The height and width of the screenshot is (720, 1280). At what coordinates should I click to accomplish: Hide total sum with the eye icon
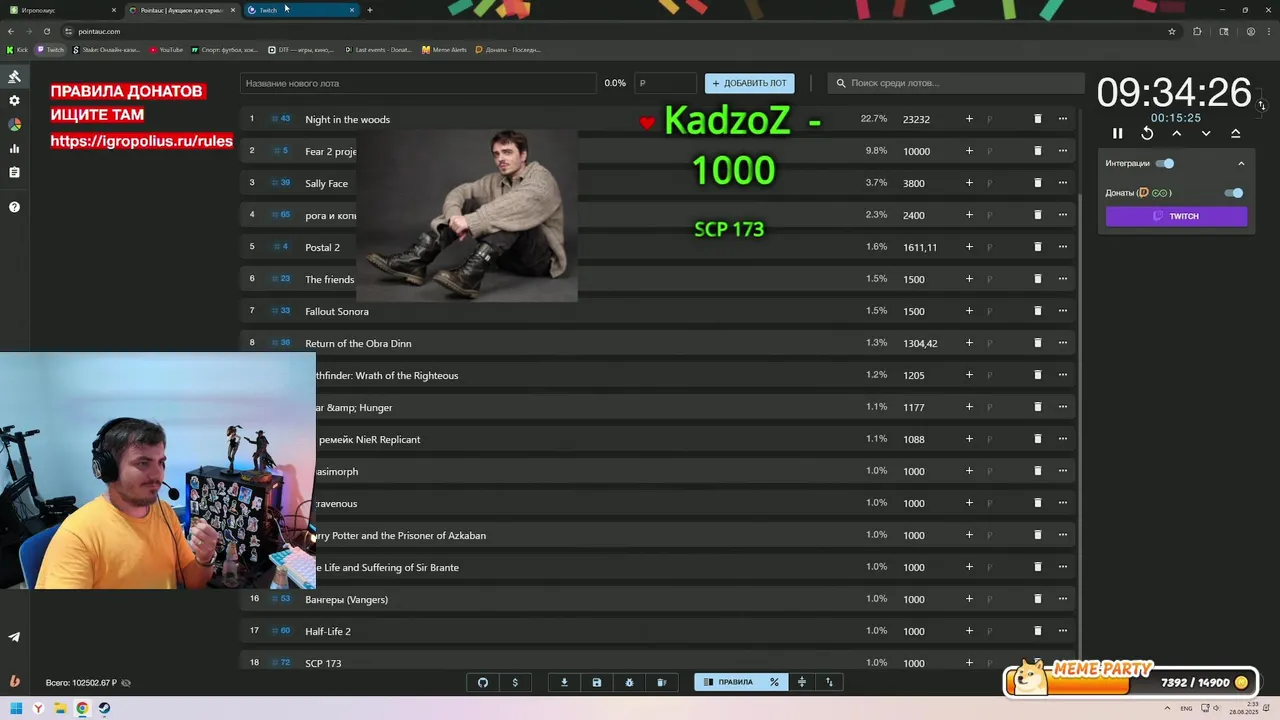[125, 683]
